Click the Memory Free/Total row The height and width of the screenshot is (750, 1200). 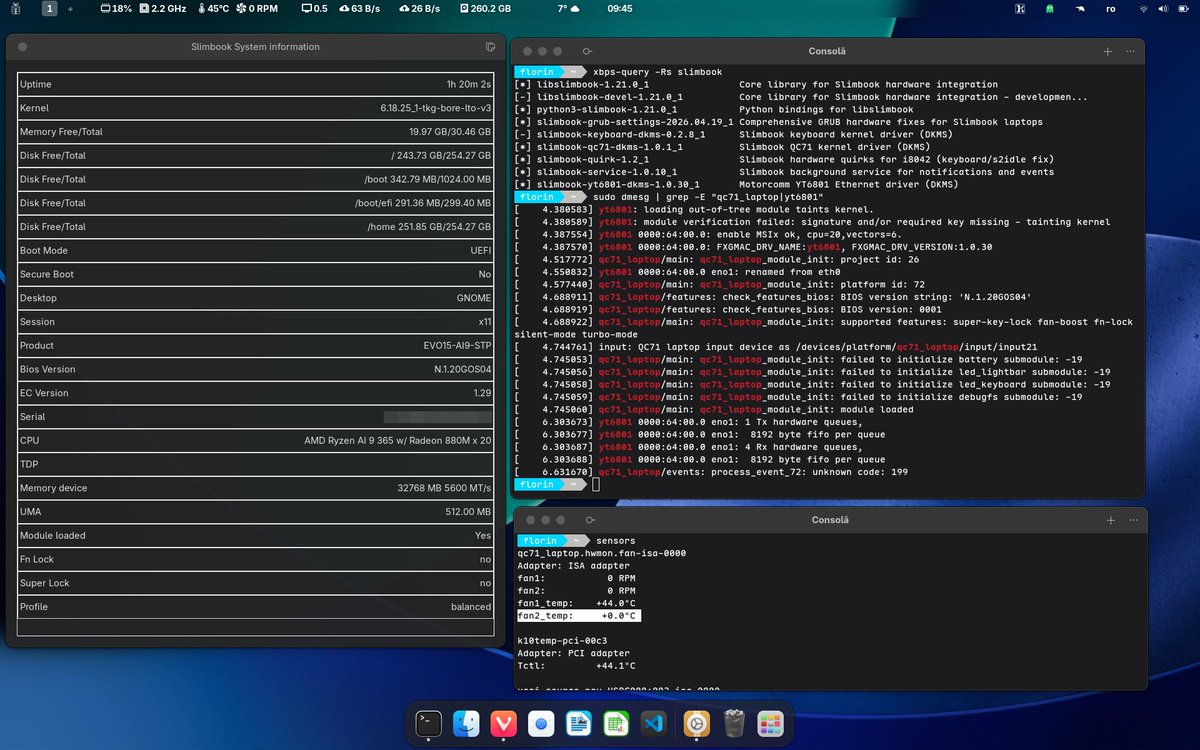click(x=255, y=132)
